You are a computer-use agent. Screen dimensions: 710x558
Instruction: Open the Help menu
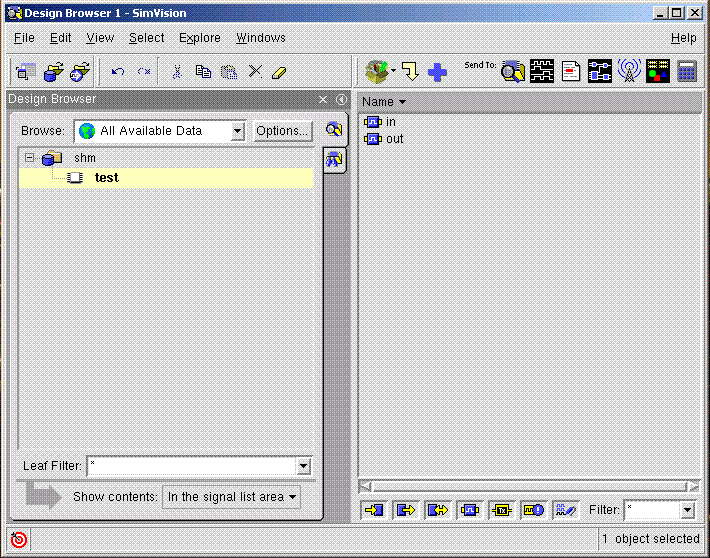(x=683, y=38)
